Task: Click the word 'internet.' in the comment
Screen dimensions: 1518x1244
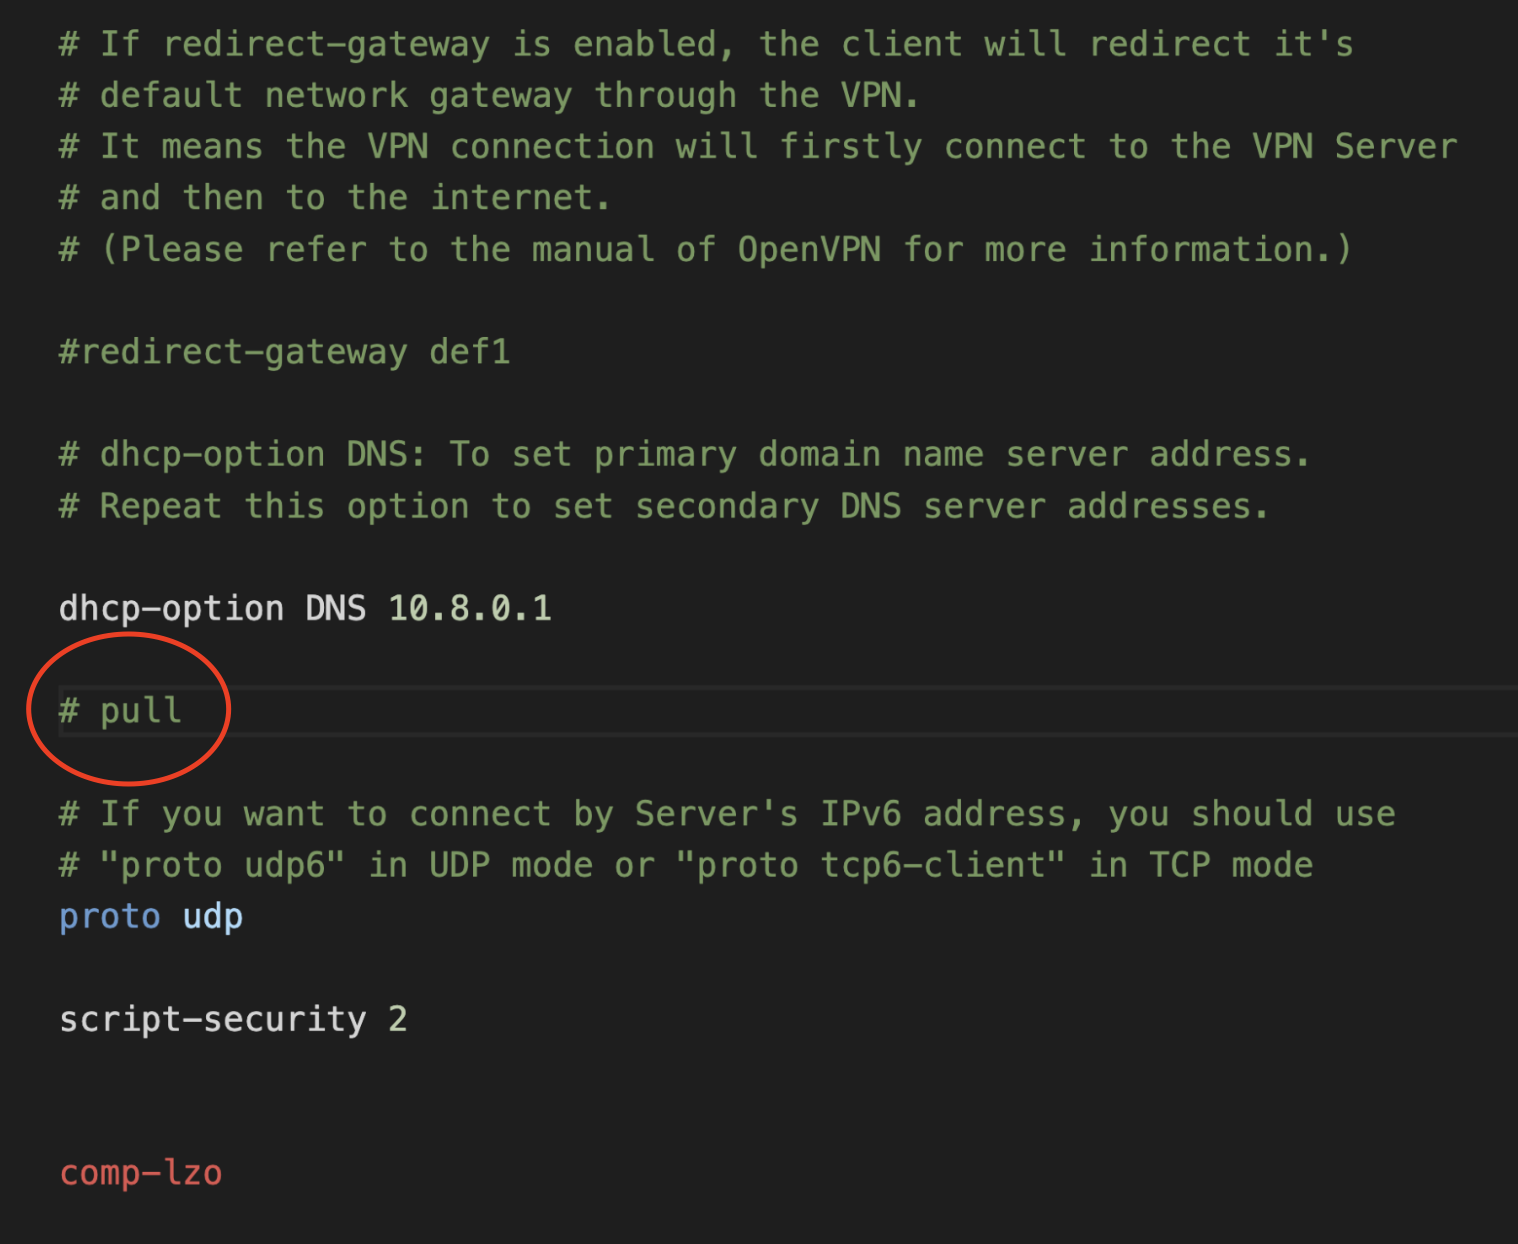Action: pos(520,198)
